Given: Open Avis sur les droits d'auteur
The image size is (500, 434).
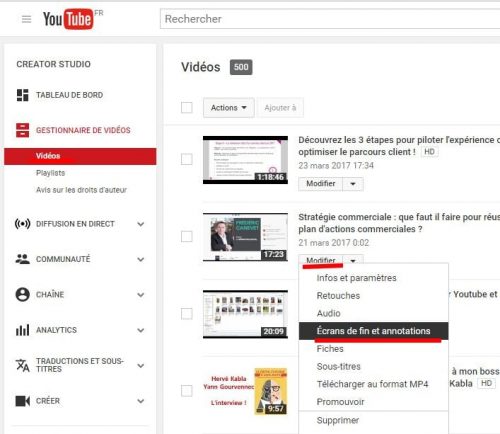Looking at the screenshot, I should coord(81,190).
